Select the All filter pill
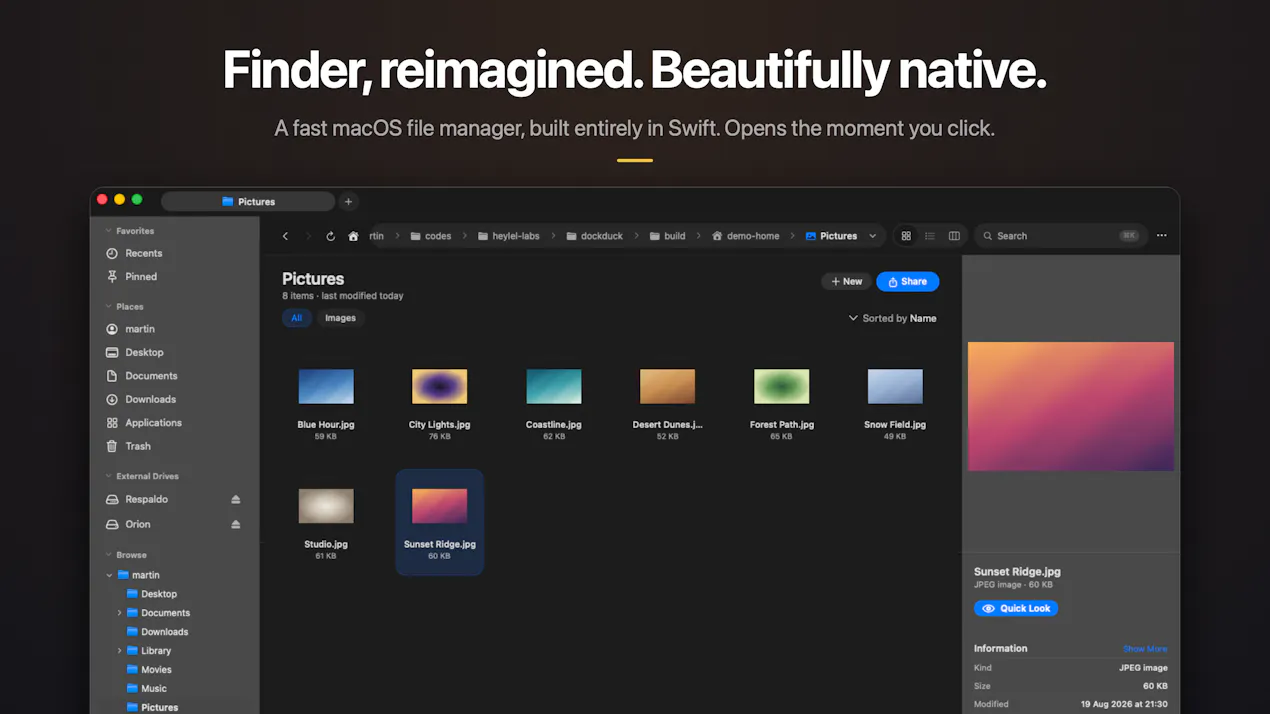1270x714 pixels. tap(297, 318)
